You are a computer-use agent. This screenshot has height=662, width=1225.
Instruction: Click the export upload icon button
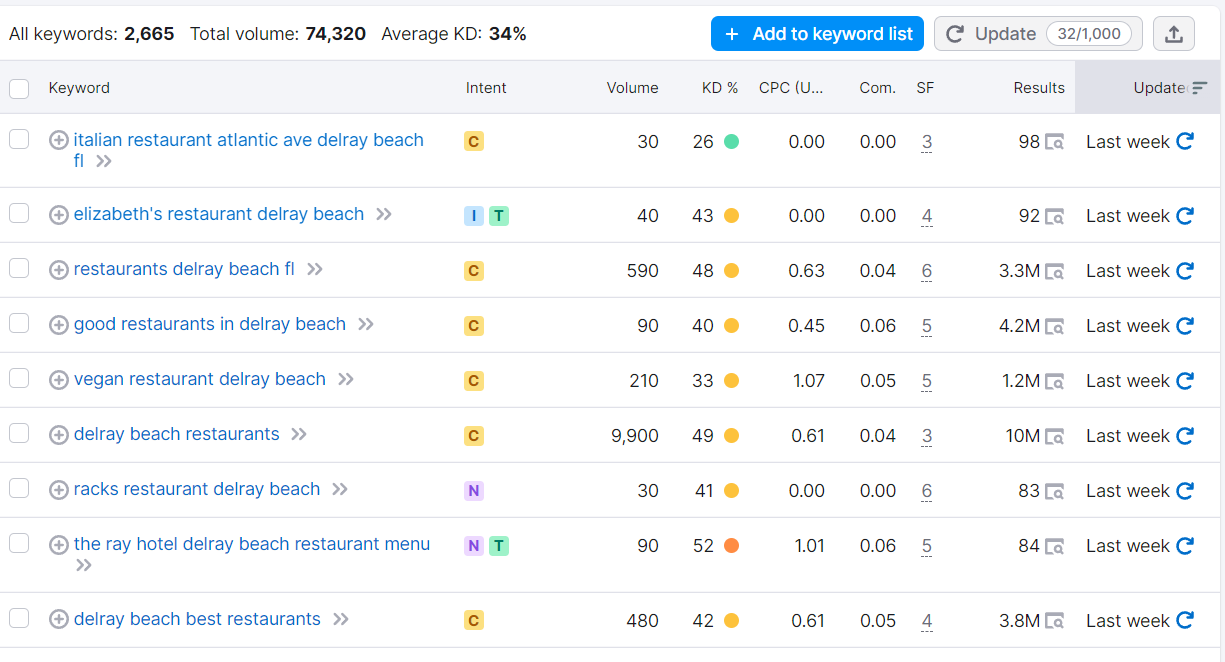tap(1174, 34)
